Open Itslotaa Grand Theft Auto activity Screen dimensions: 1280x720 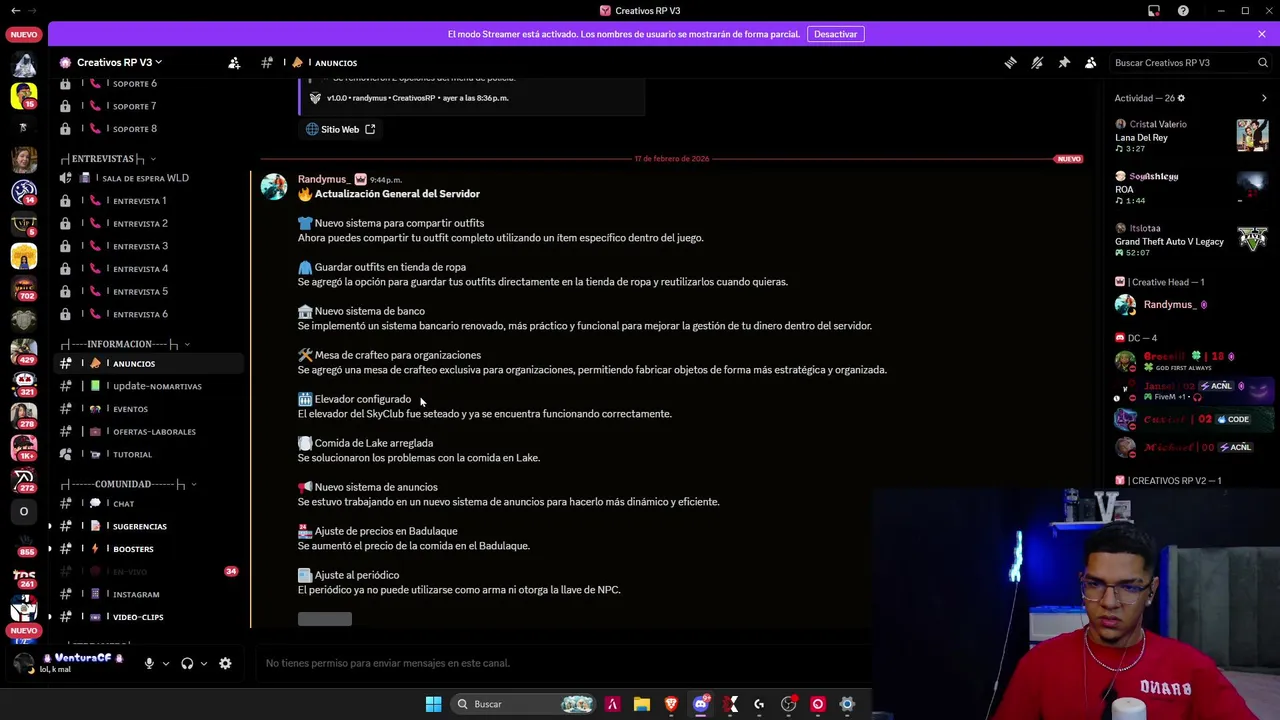coord(1191,240)
